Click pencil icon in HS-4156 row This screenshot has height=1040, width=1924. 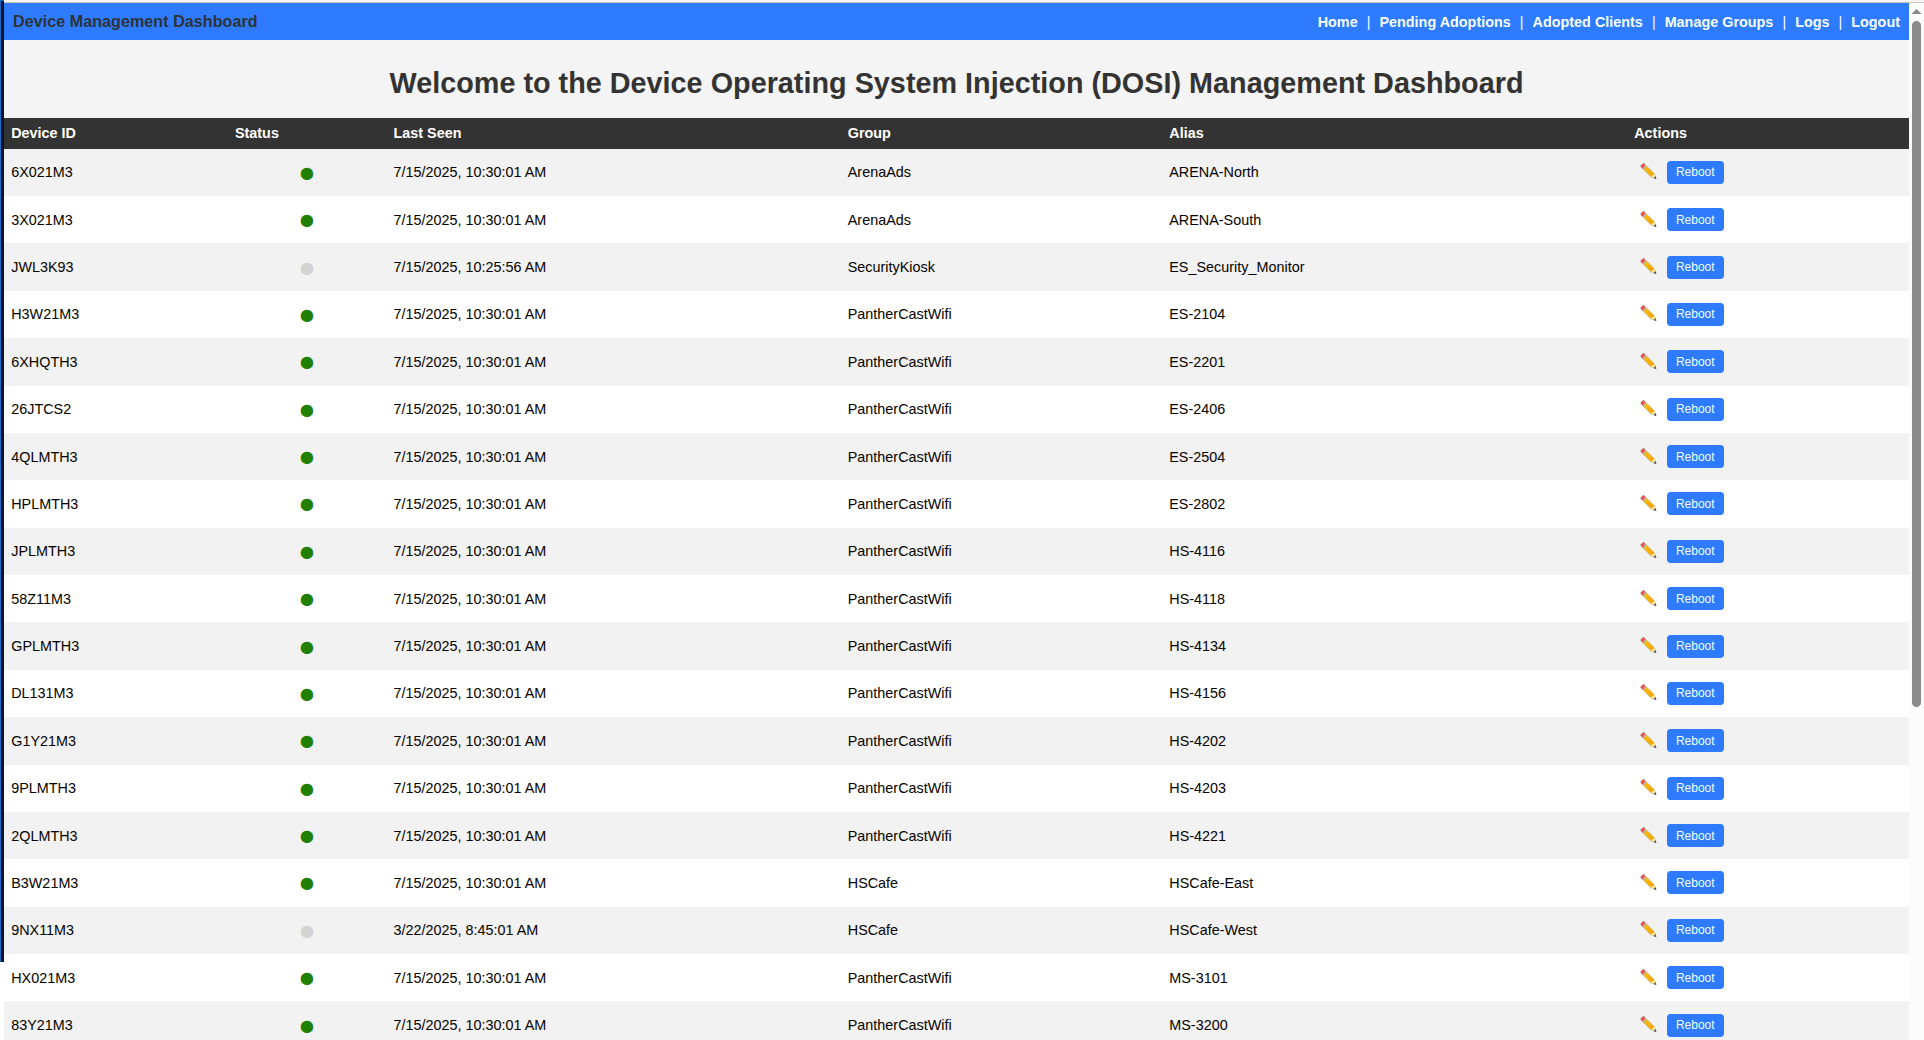coord(1648,692)
